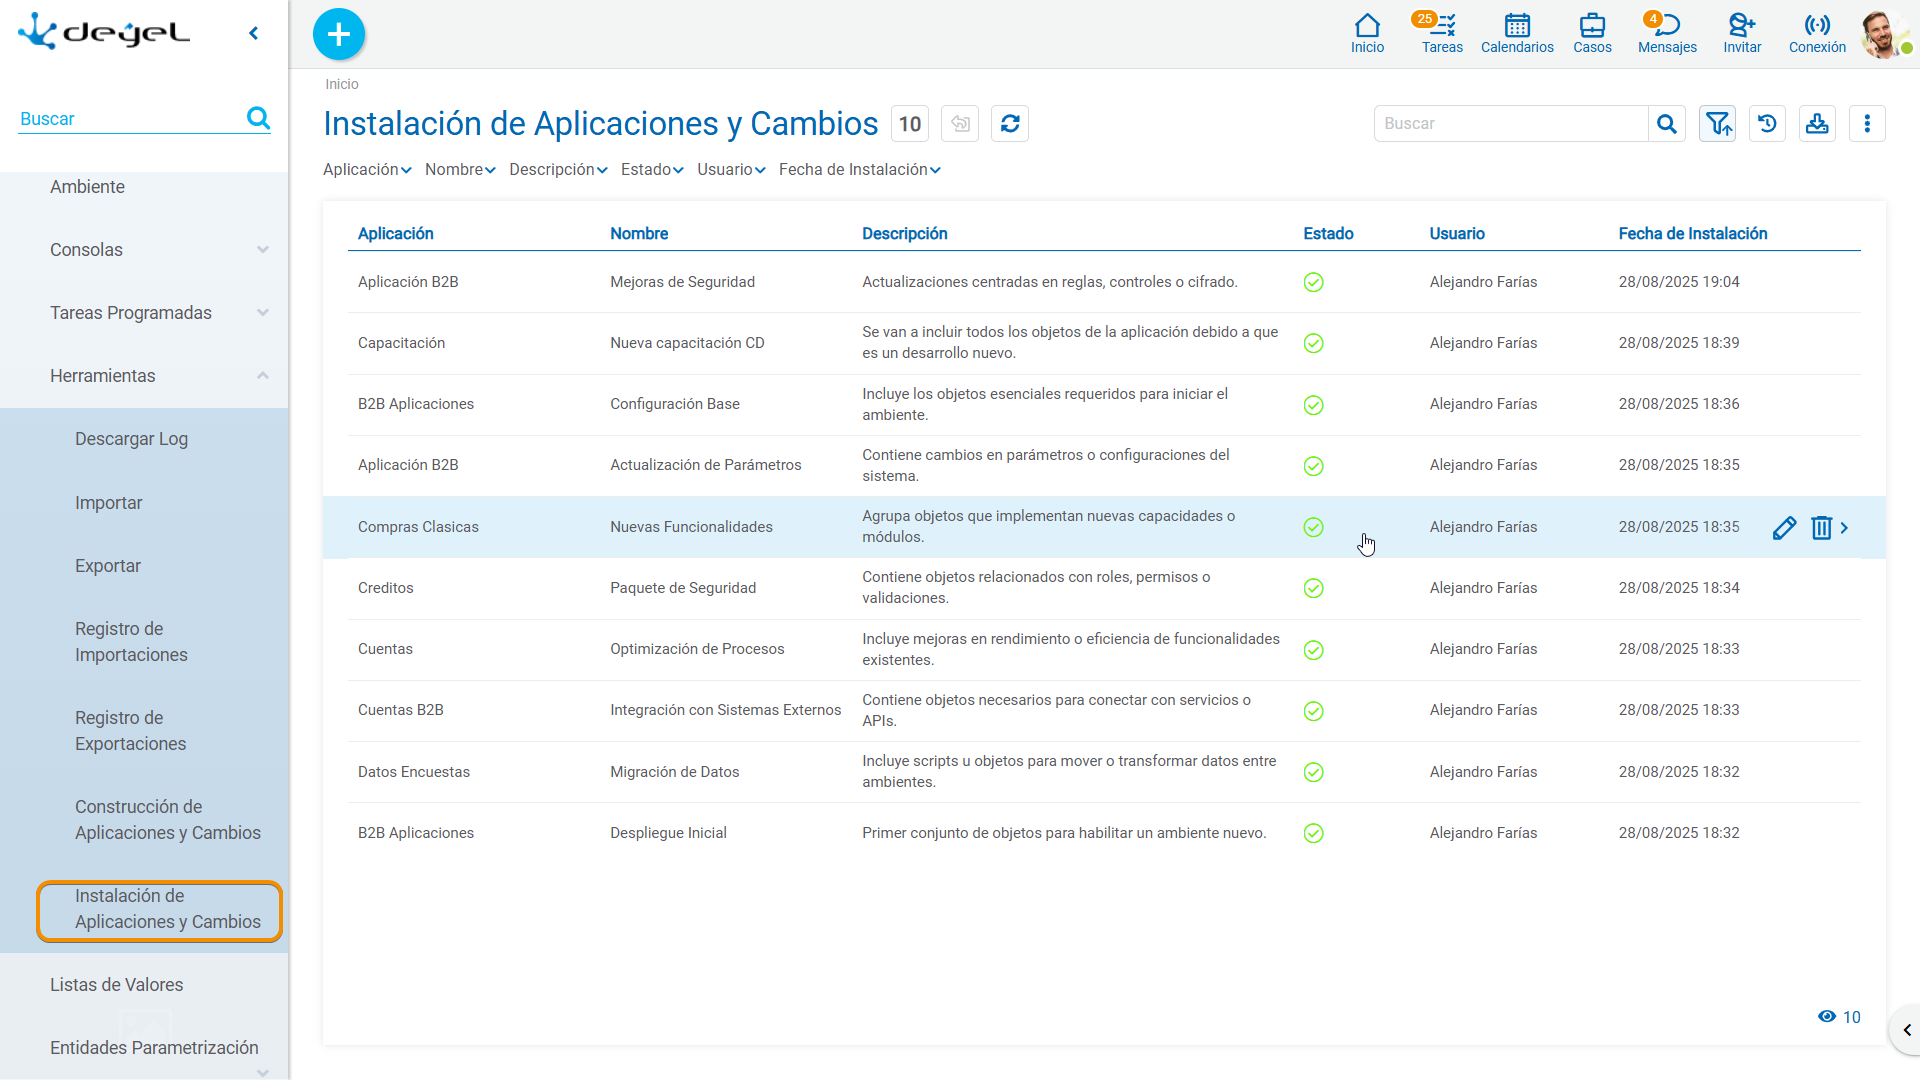Edit Compras Clasicas row with pencil
This screenshot has height=1080, width=1920.
tap(1784, 528)
